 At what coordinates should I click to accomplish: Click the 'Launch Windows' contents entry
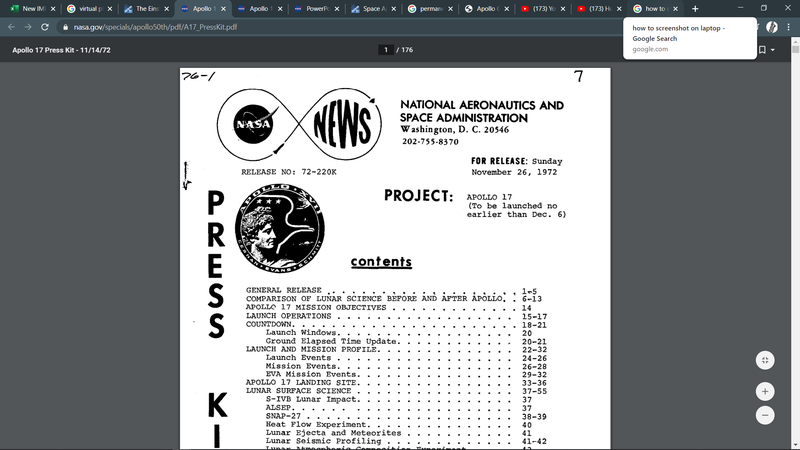click(398, 333)
